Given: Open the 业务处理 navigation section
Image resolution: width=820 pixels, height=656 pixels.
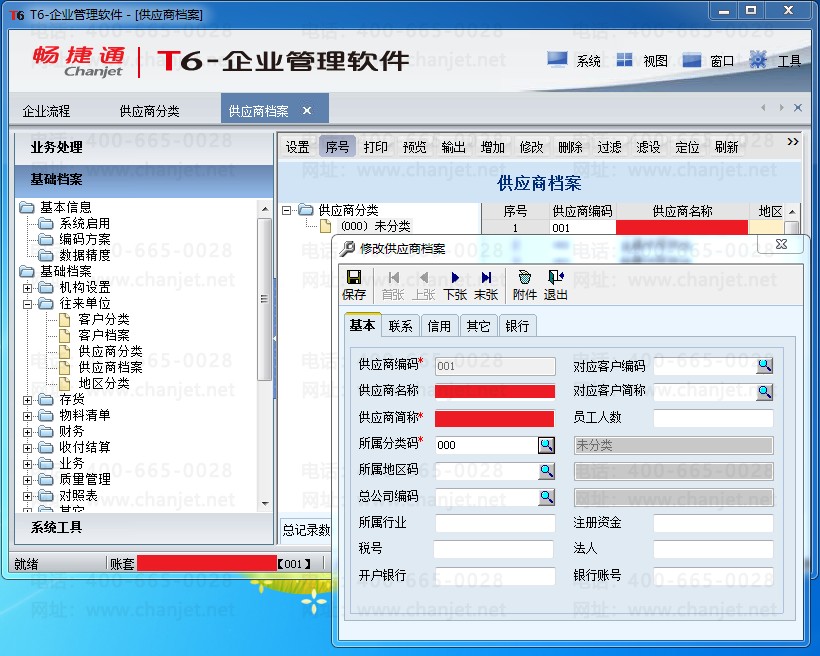Looking at the screenshot, I should (x=144, y=148).
